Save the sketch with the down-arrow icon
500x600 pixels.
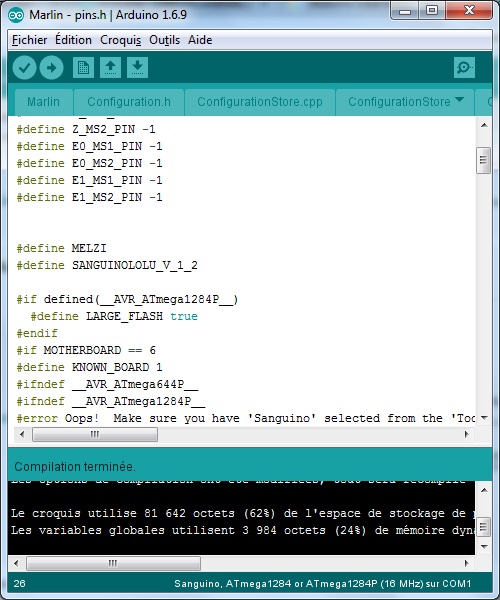click(137, 68)
